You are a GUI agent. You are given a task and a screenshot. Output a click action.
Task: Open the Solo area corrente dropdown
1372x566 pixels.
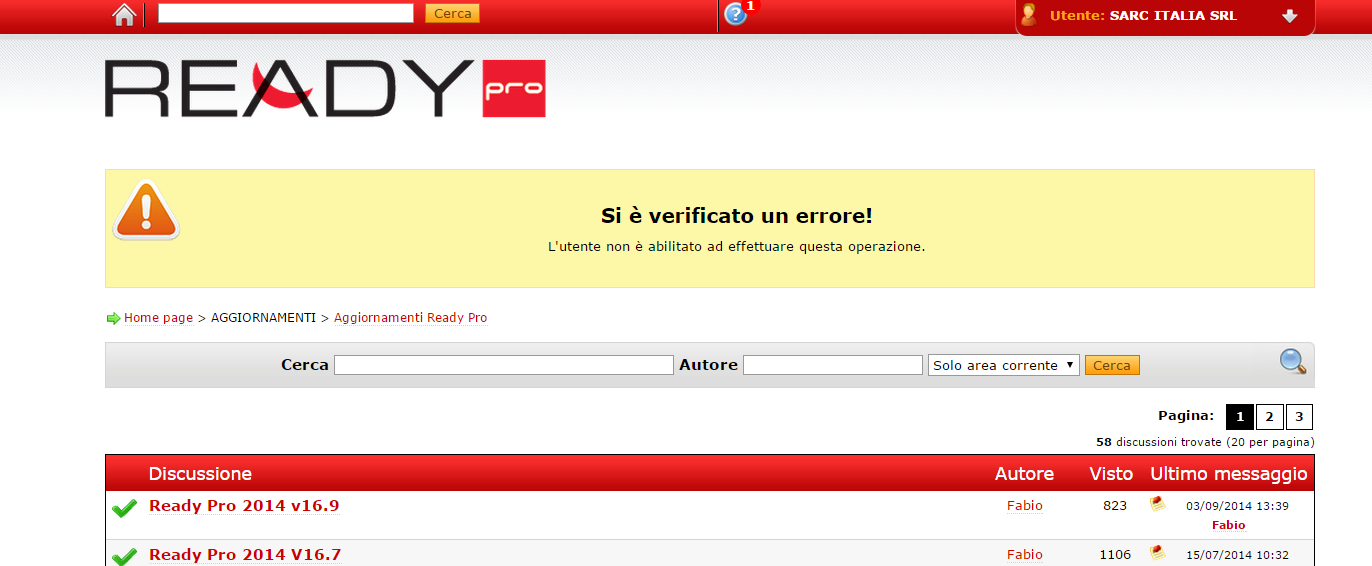click(1004, 365)
